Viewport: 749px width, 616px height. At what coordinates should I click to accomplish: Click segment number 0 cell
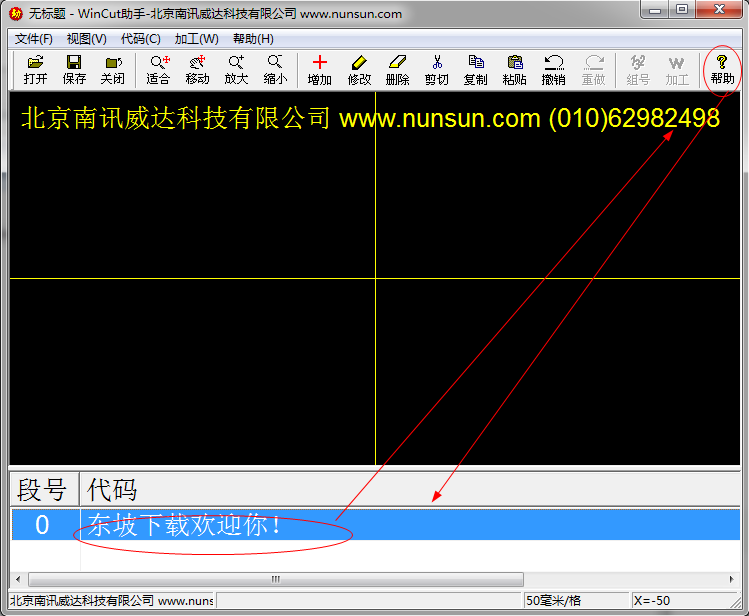45,525
